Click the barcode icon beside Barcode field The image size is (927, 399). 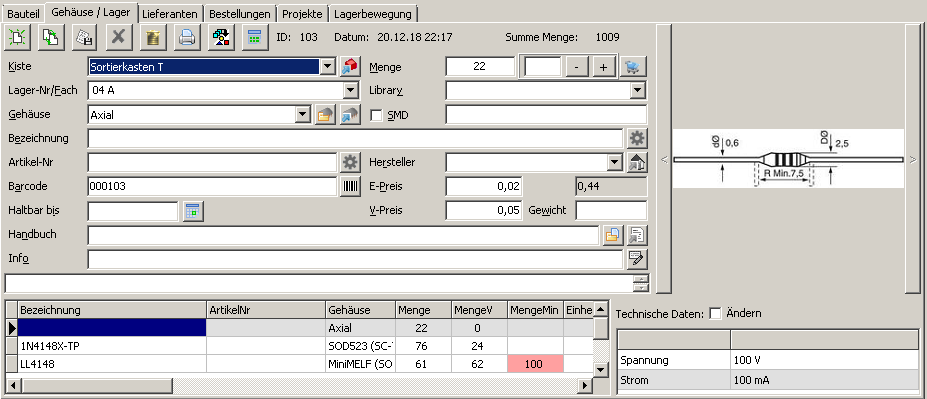pos(350,186)
